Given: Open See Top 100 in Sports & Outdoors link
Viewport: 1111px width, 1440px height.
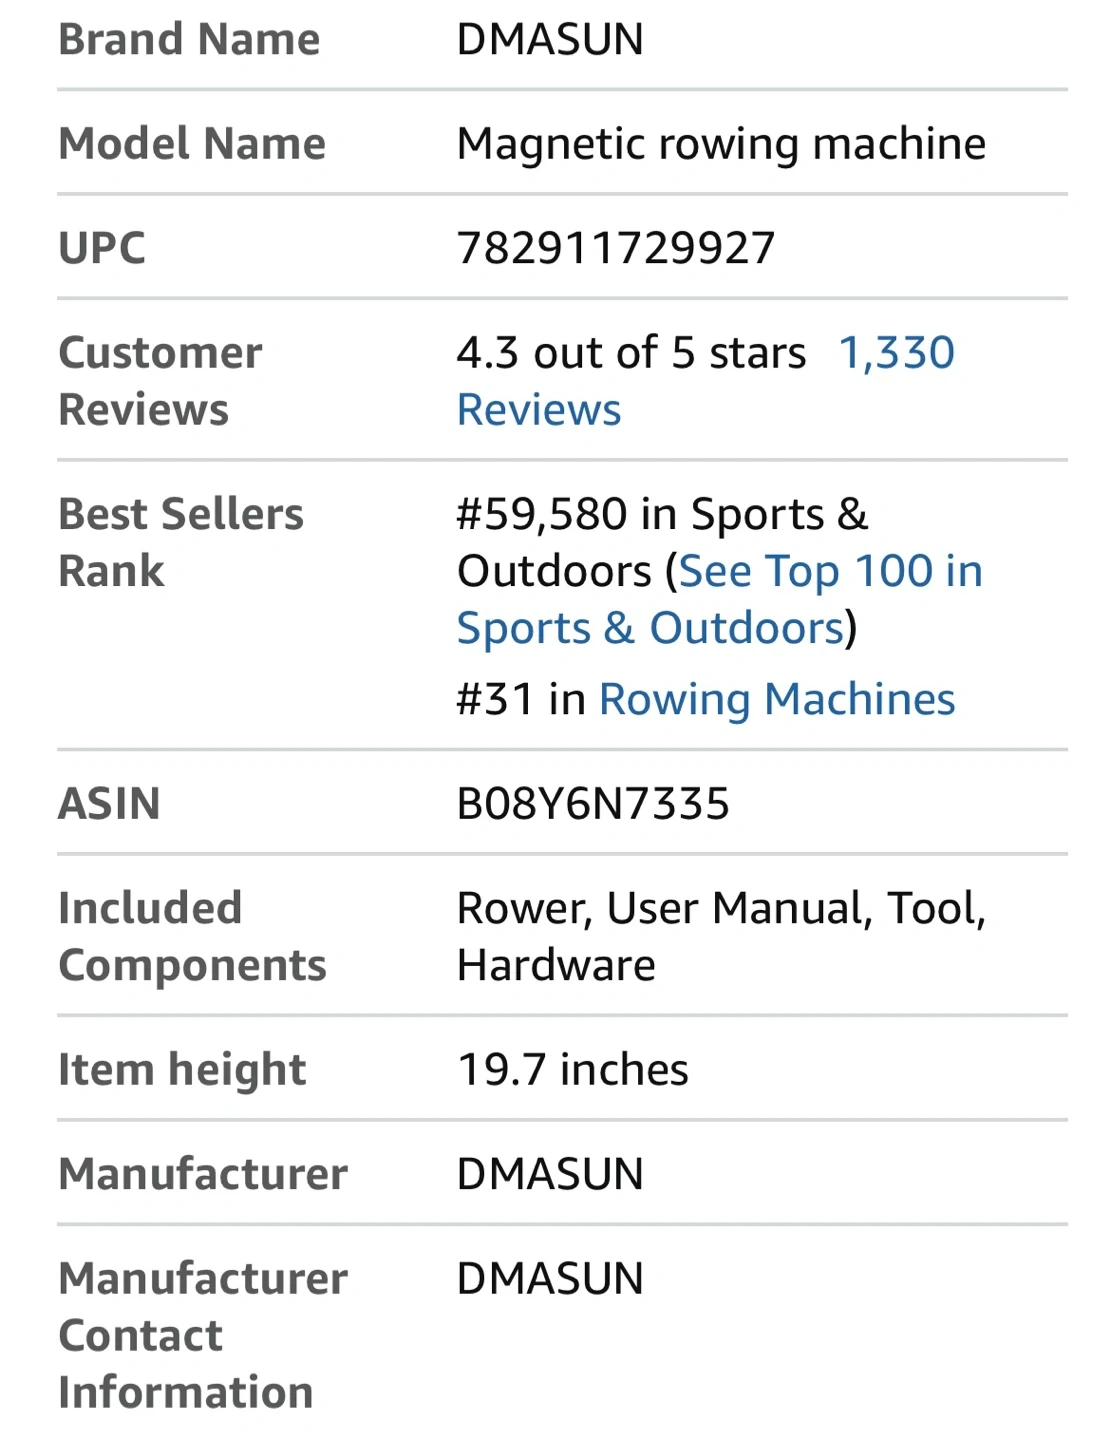Looking at the screenshot, I should click(830, 572).
